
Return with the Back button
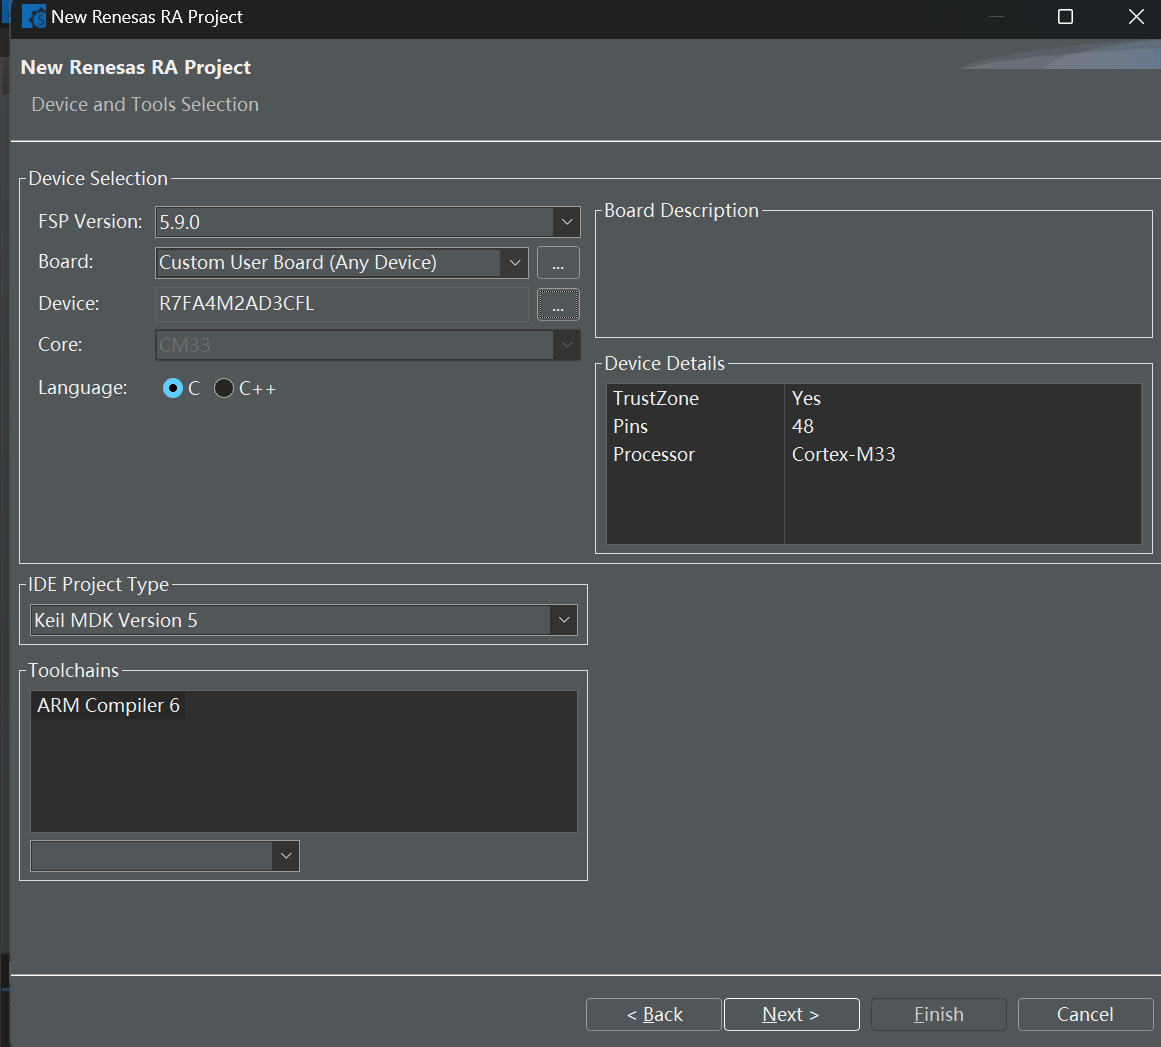[x=654, y=1014]
